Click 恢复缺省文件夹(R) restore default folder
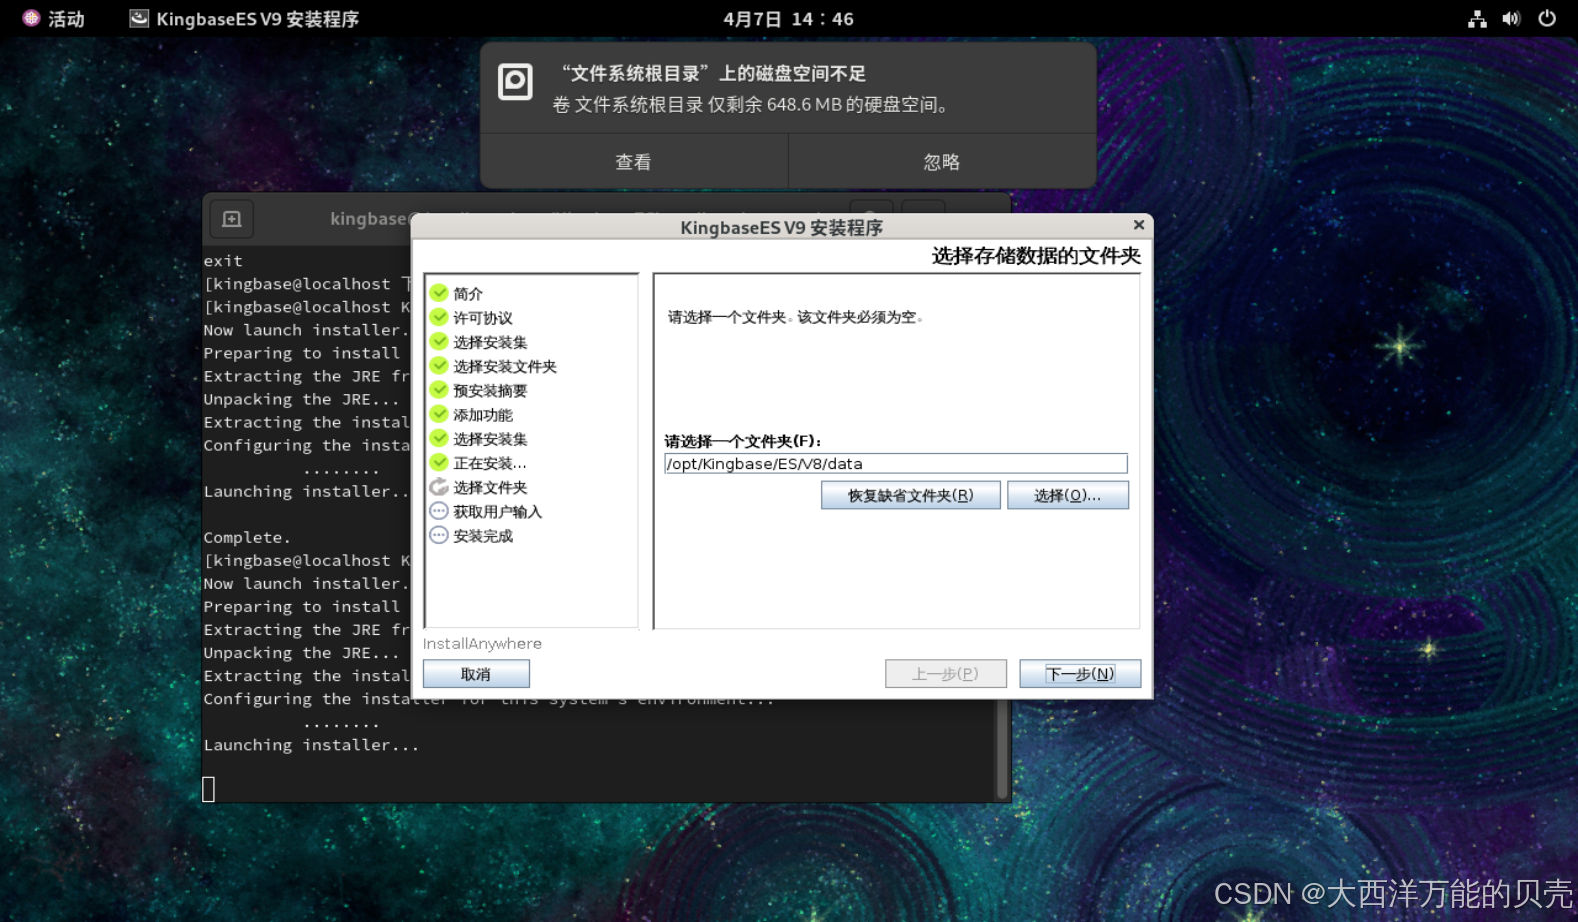The width and height of the screenshot is (1578, 922). pyautogui.click(x=910, y=495)
